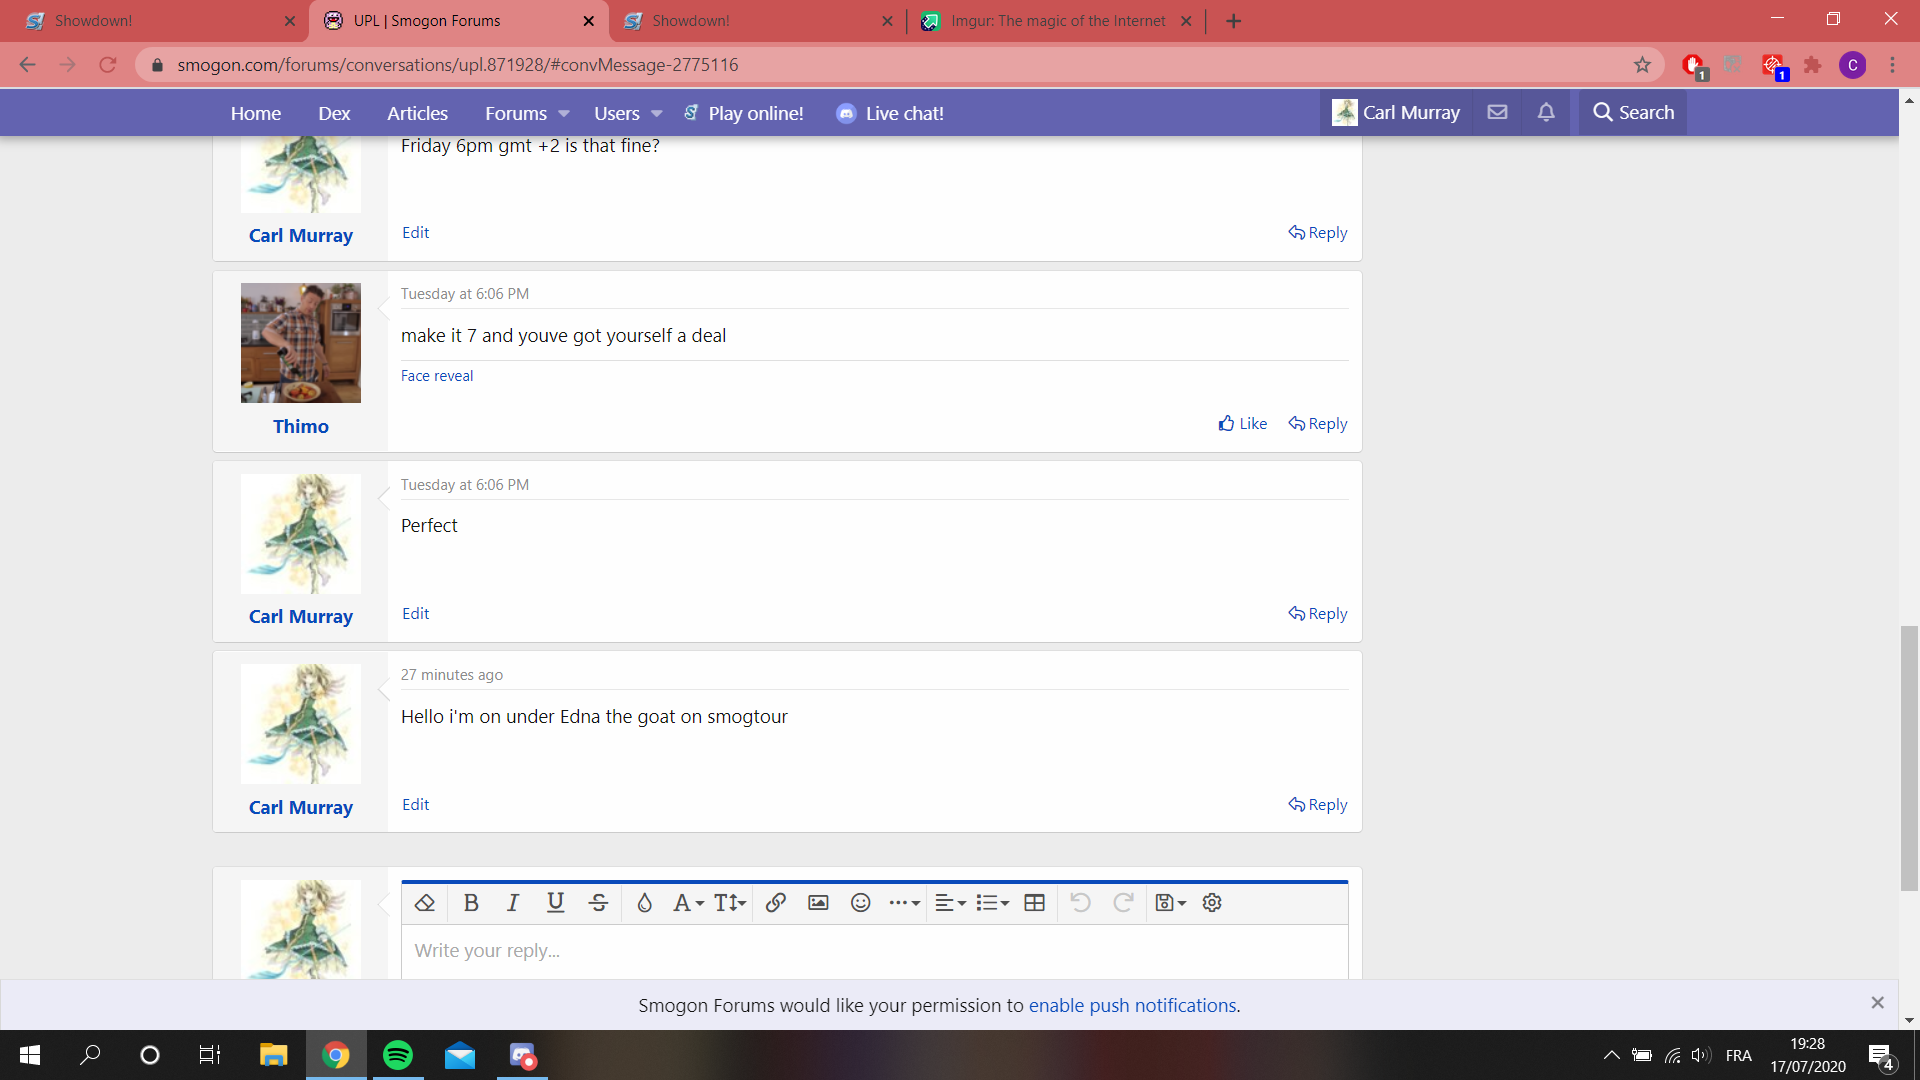Open the Forums navigation item

click(x=516, y=113)
